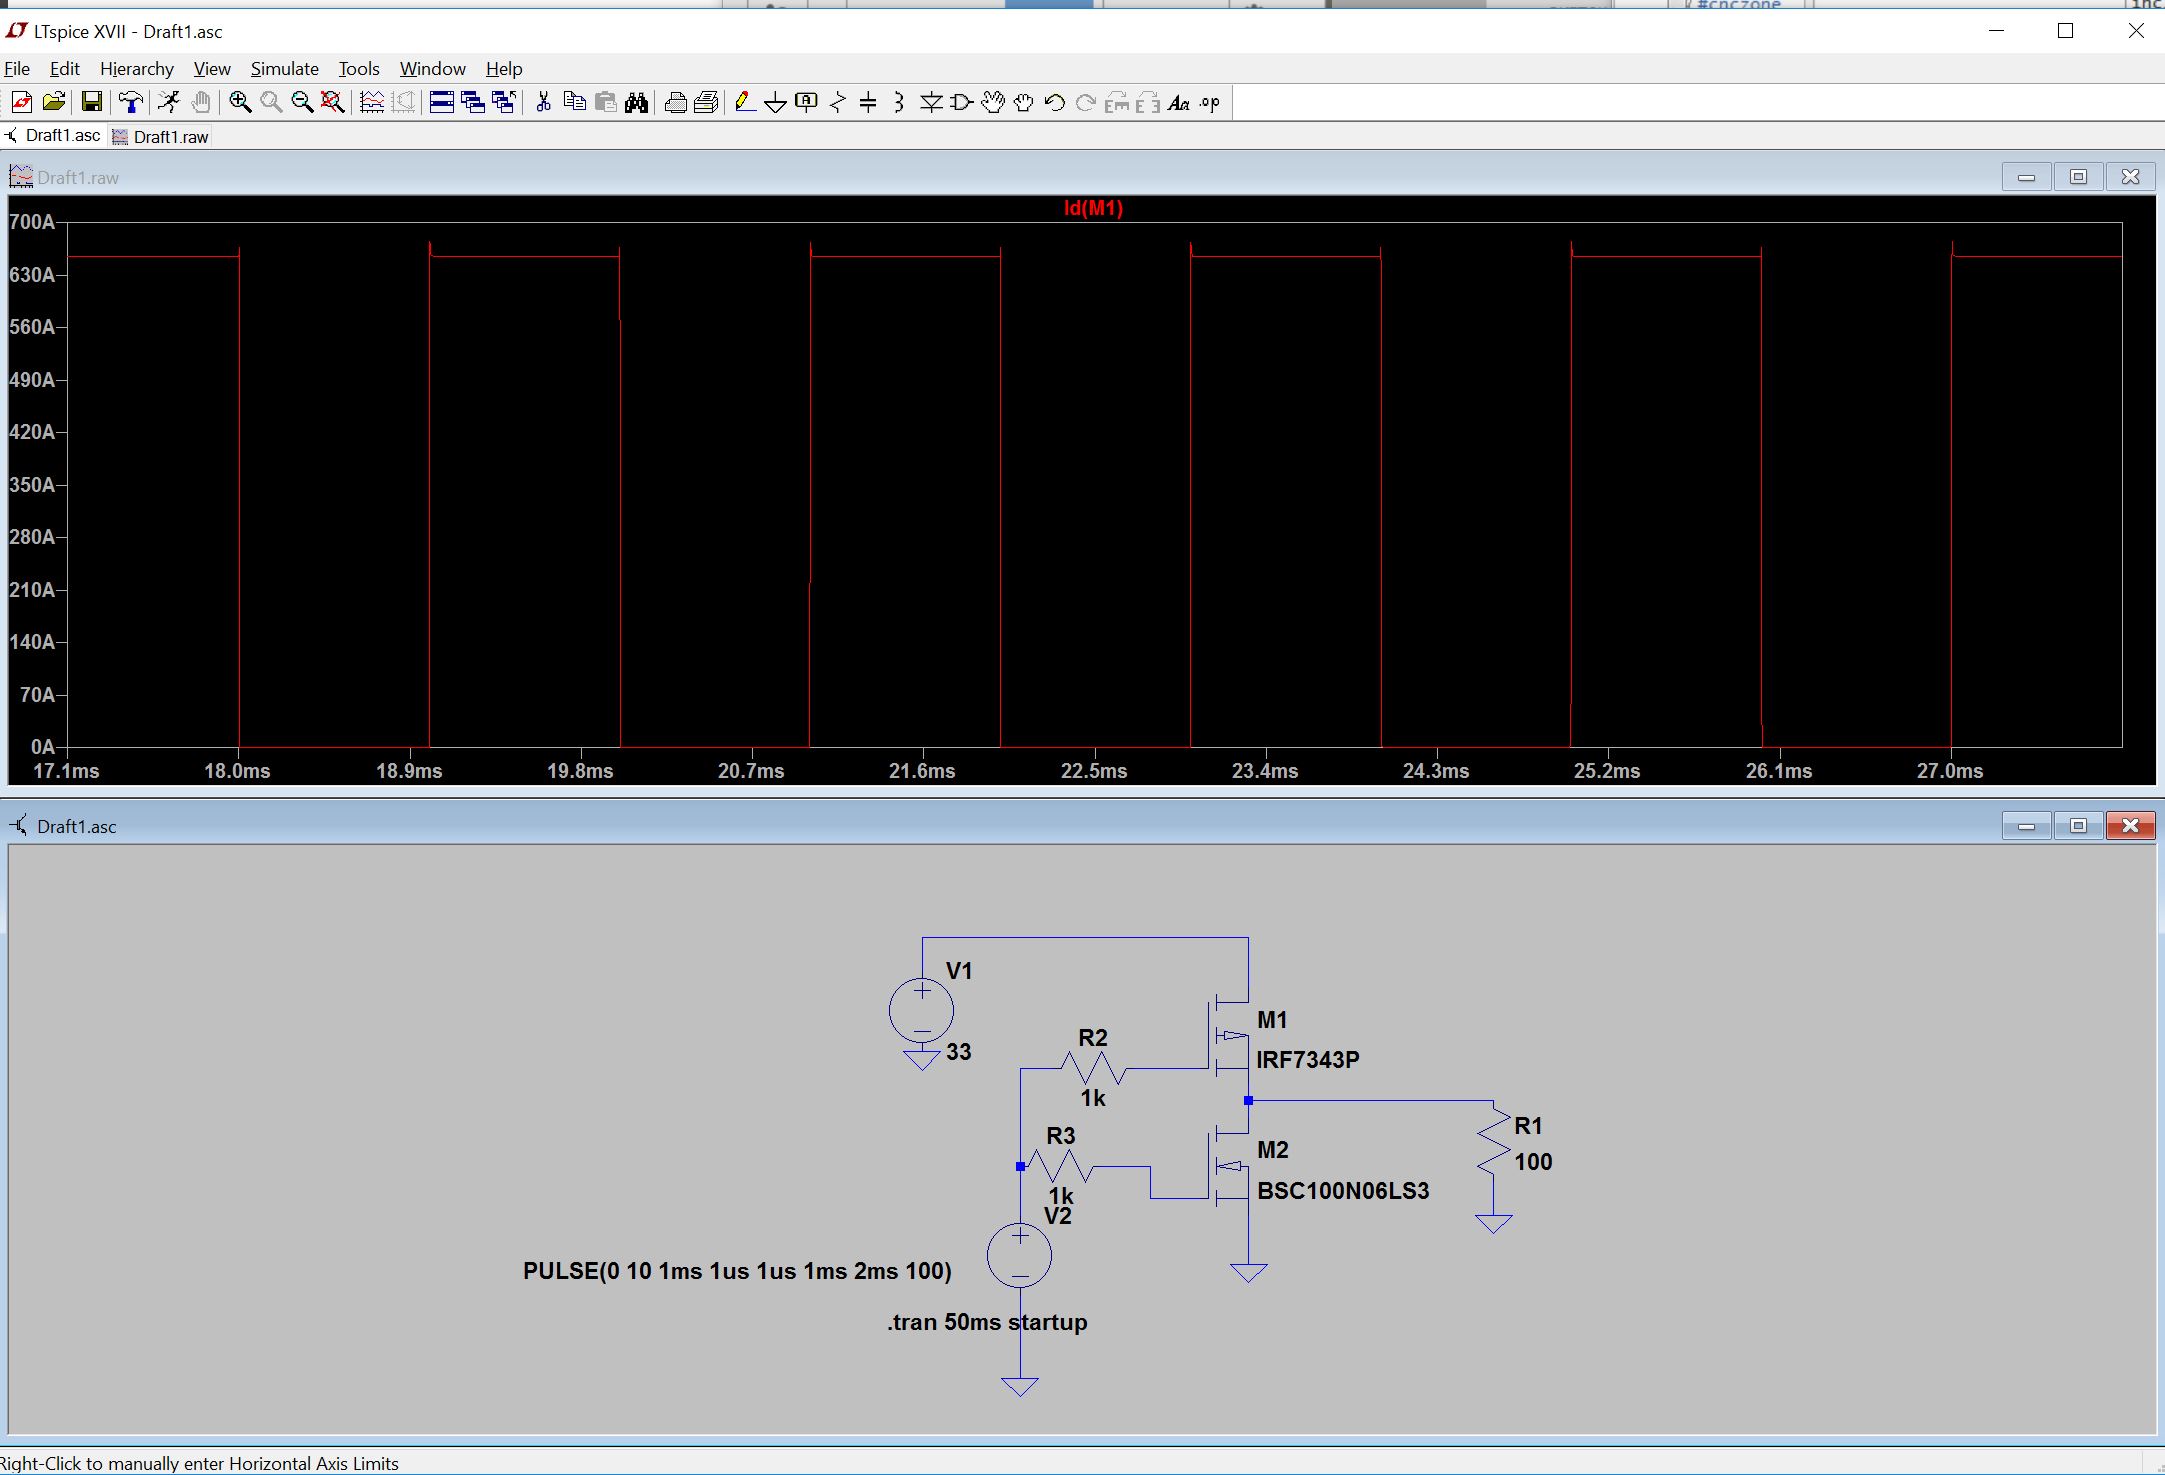Click the R1 resistor value 100
Screen dimensions: 2165x1475
[1533, 1162]
